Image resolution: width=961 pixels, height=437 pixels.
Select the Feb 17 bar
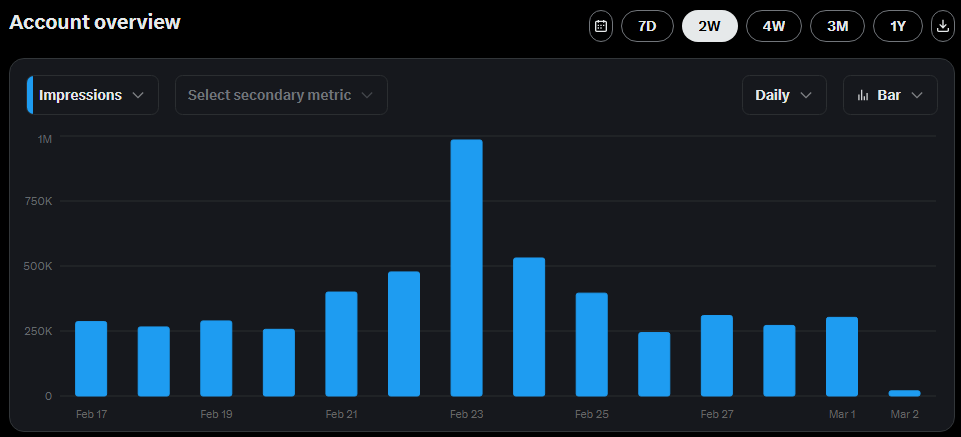[91, 358]
